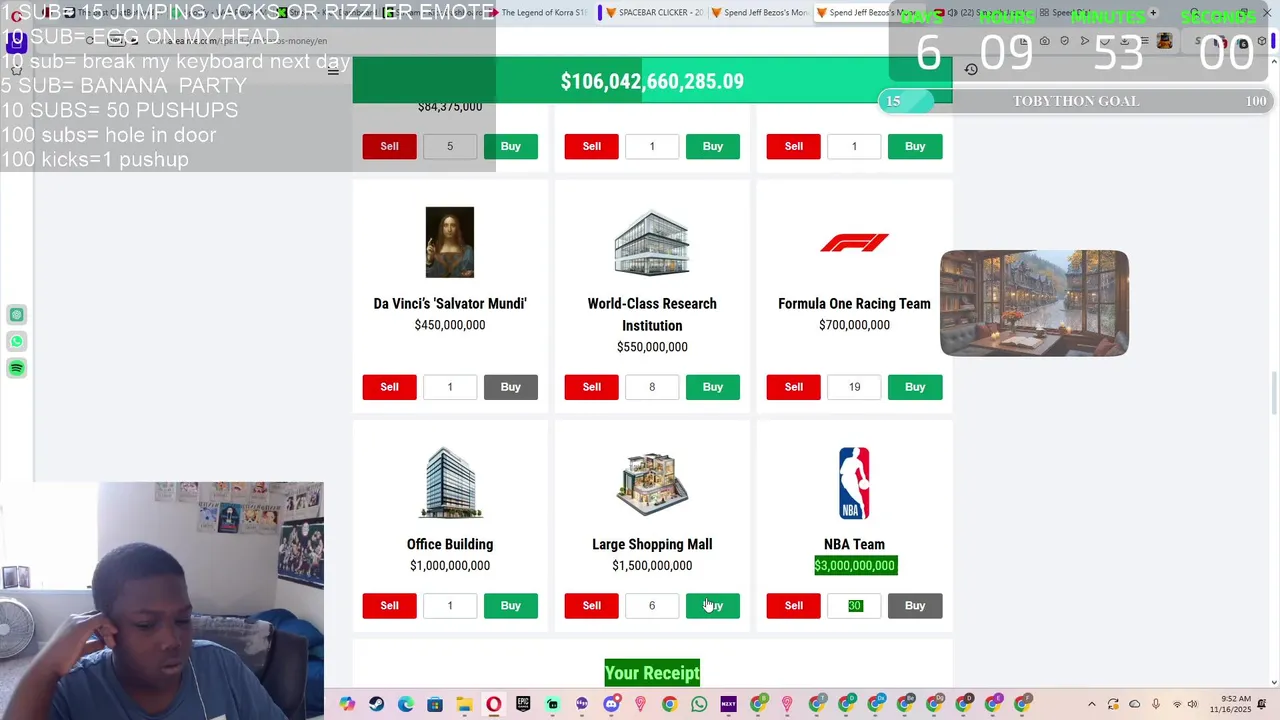This screenshot has width=1280, height=720.
Task: Sell an NBA Team
Action: click(x=793, y=605)
